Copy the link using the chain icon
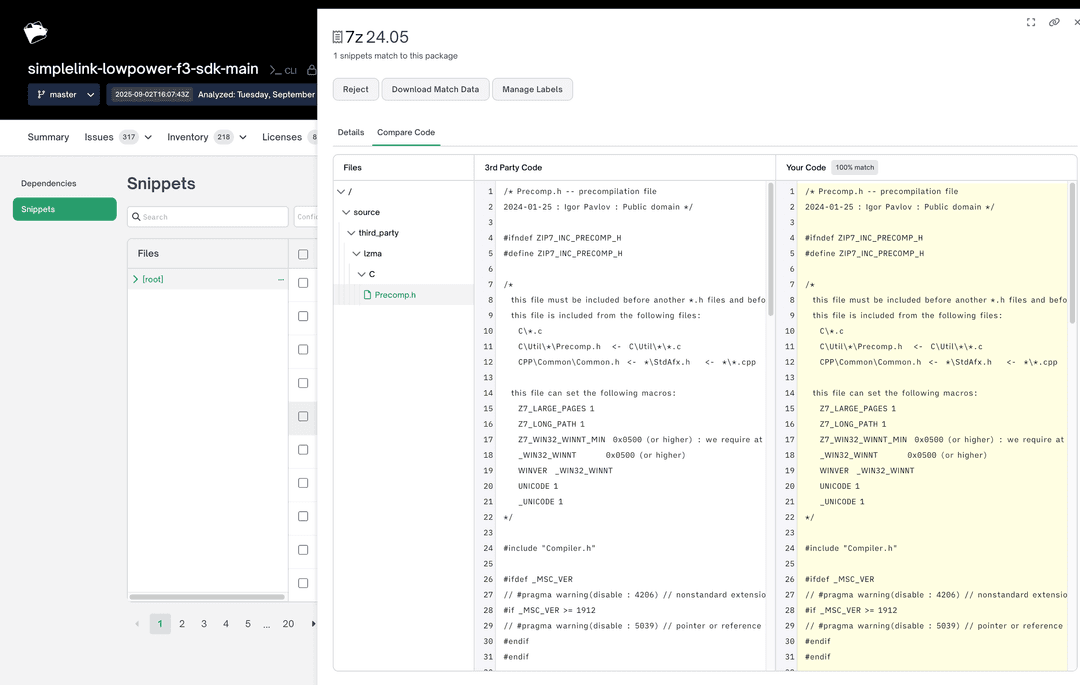 pyautogui.click(x=1054, y=21)
